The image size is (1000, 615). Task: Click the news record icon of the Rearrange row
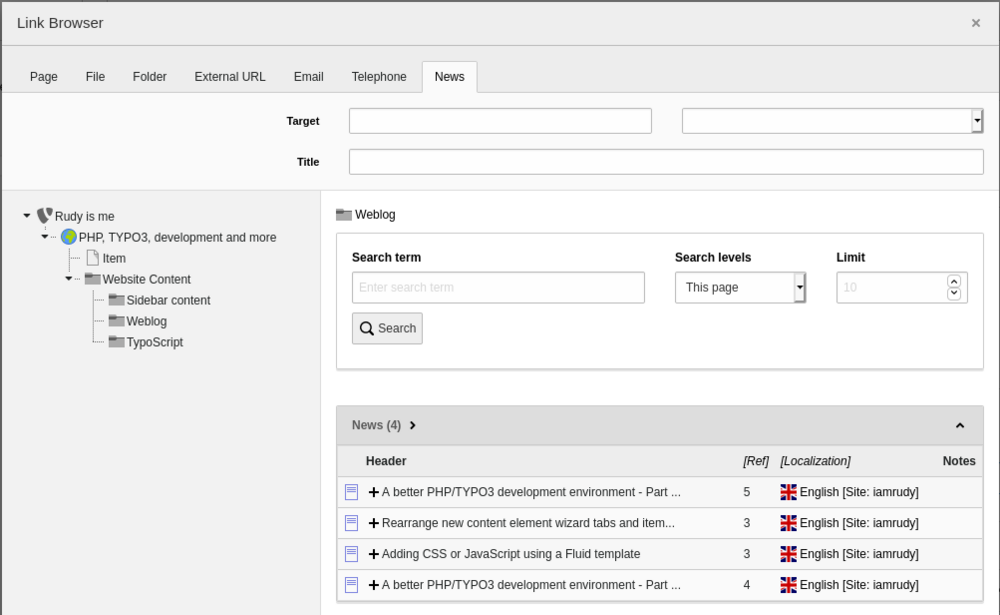(x=351, y=523)
